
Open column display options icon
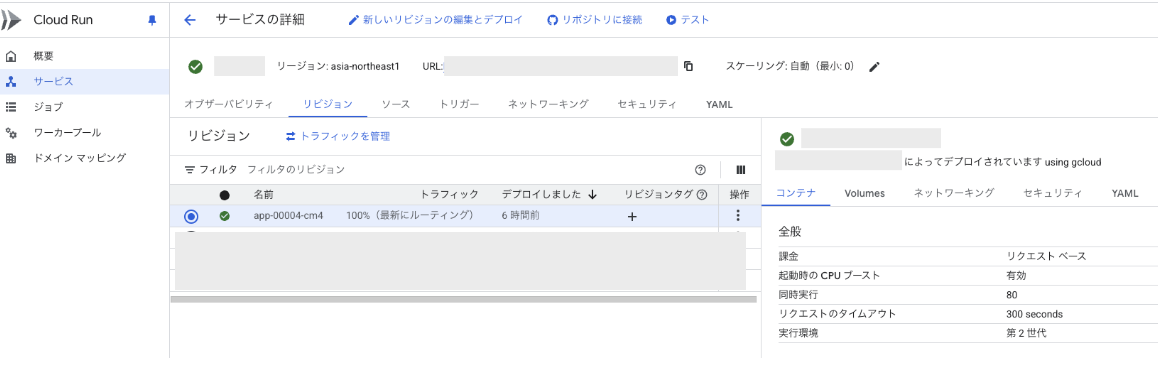point(741,170)
